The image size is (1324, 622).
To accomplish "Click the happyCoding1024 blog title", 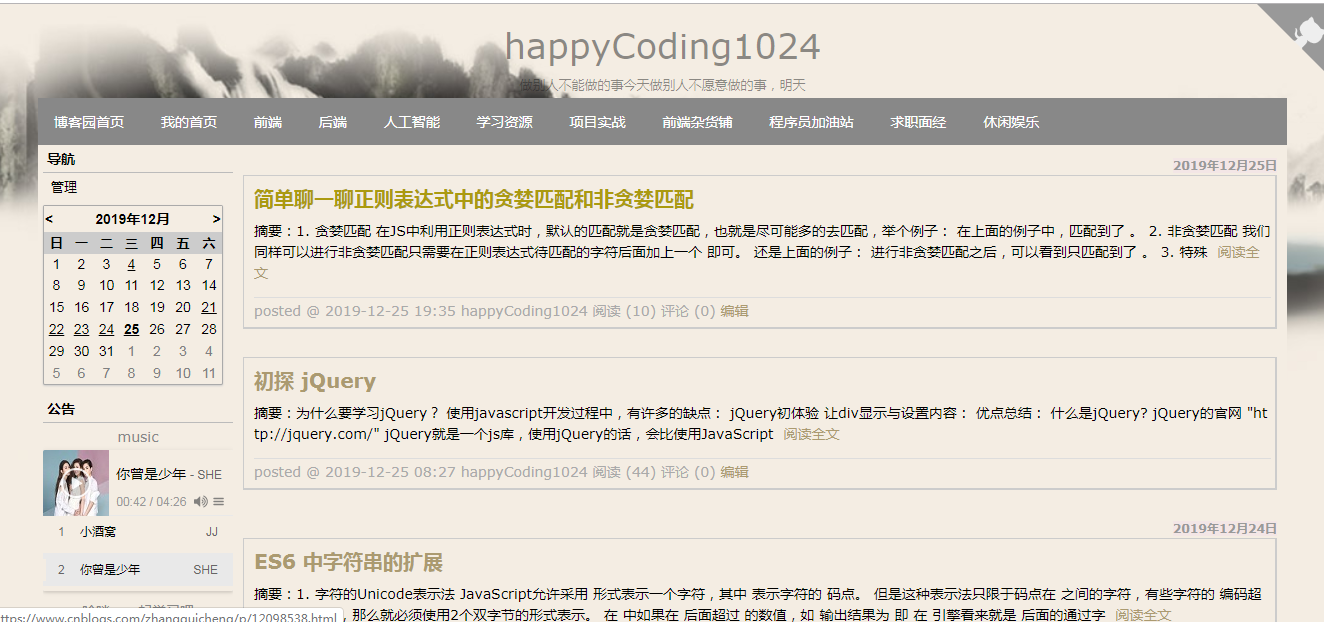I will (662, 47).
